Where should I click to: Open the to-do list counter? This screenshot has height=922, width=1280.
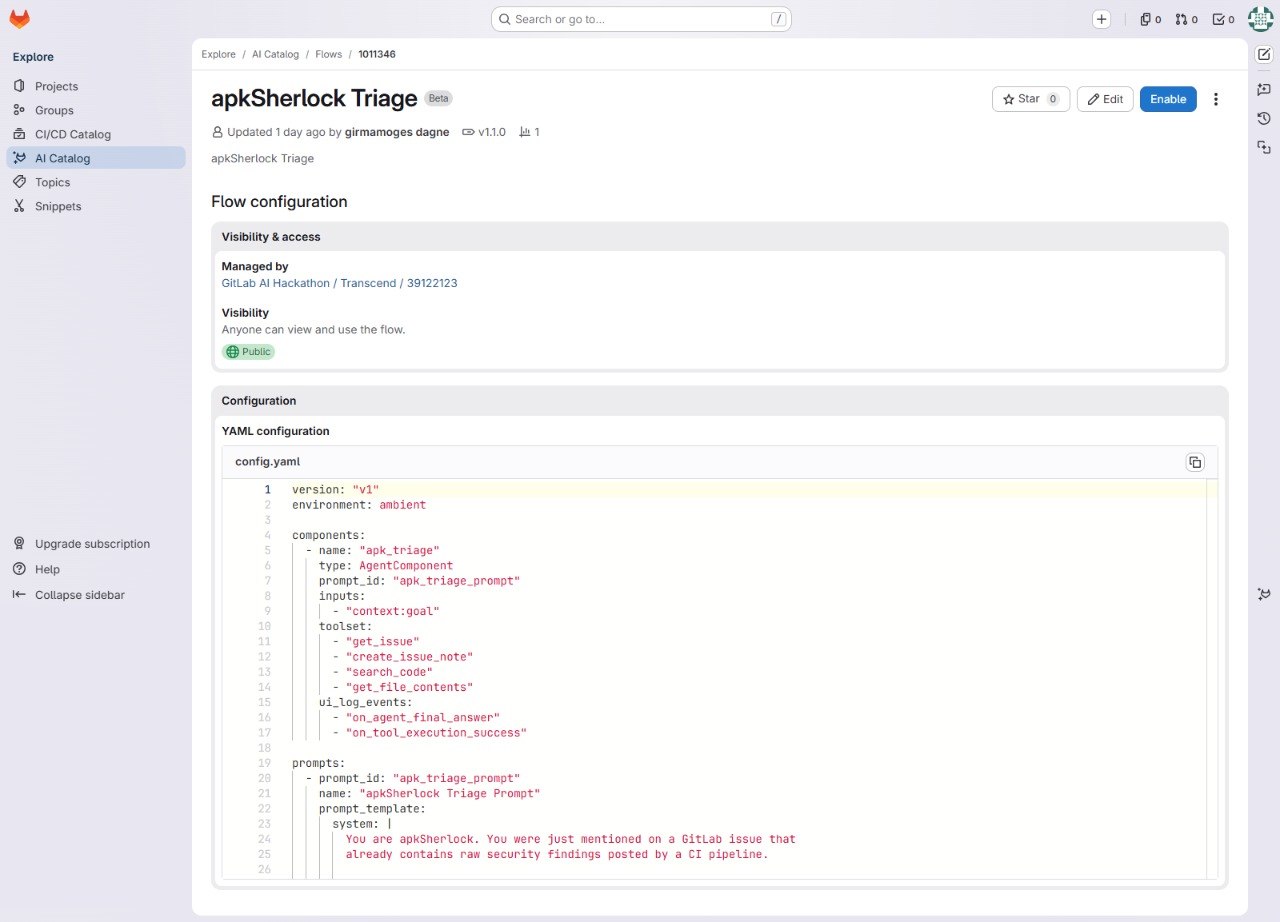(x=1223, y=19)
